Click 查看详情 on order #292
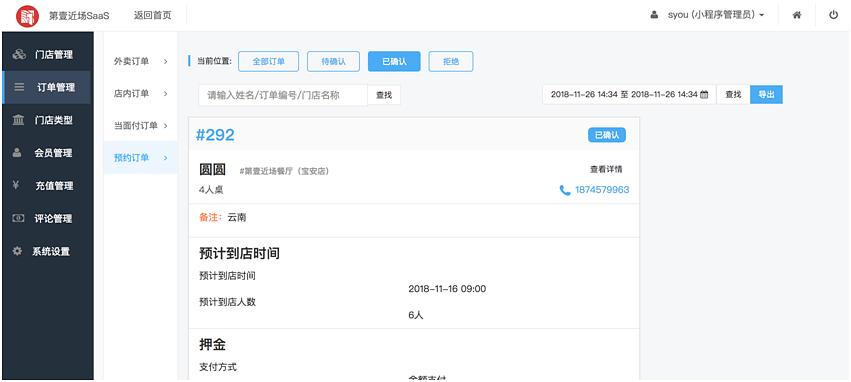 click(606, 169)
